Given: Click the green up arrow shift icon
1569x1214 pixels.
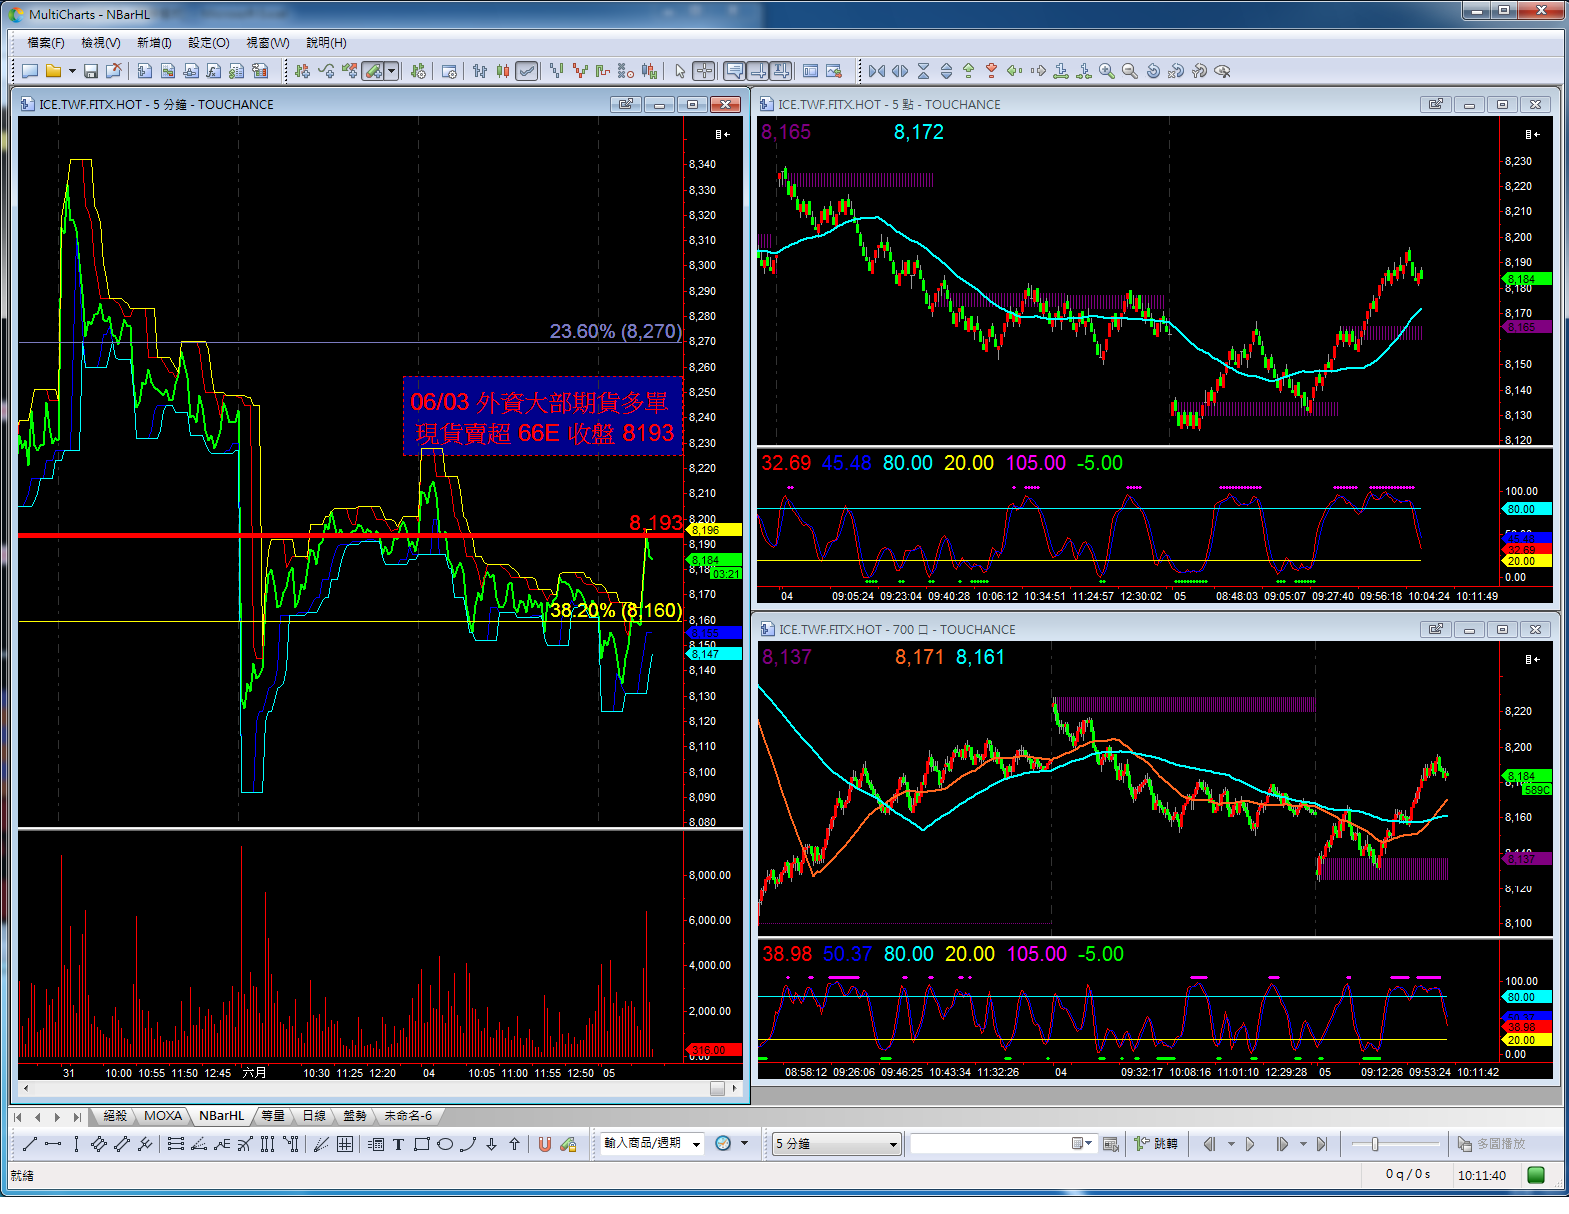Looking at the screenshot, I should 968,71.
